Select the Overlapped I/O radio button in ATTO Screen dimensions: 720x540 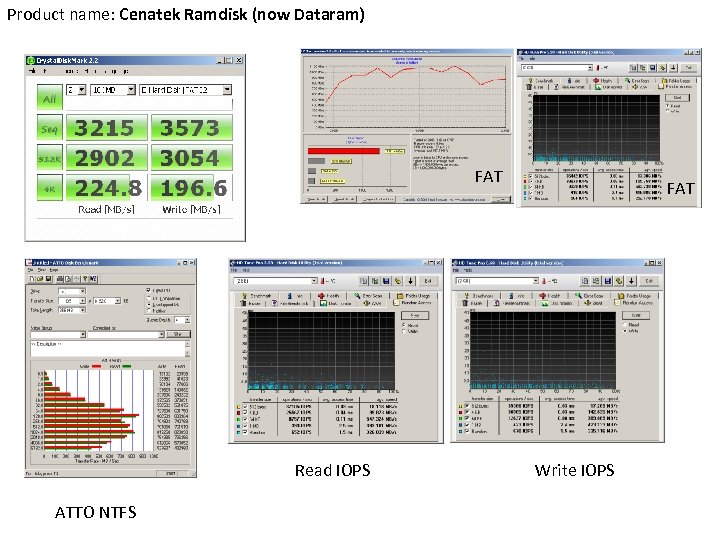coord(148,304)
